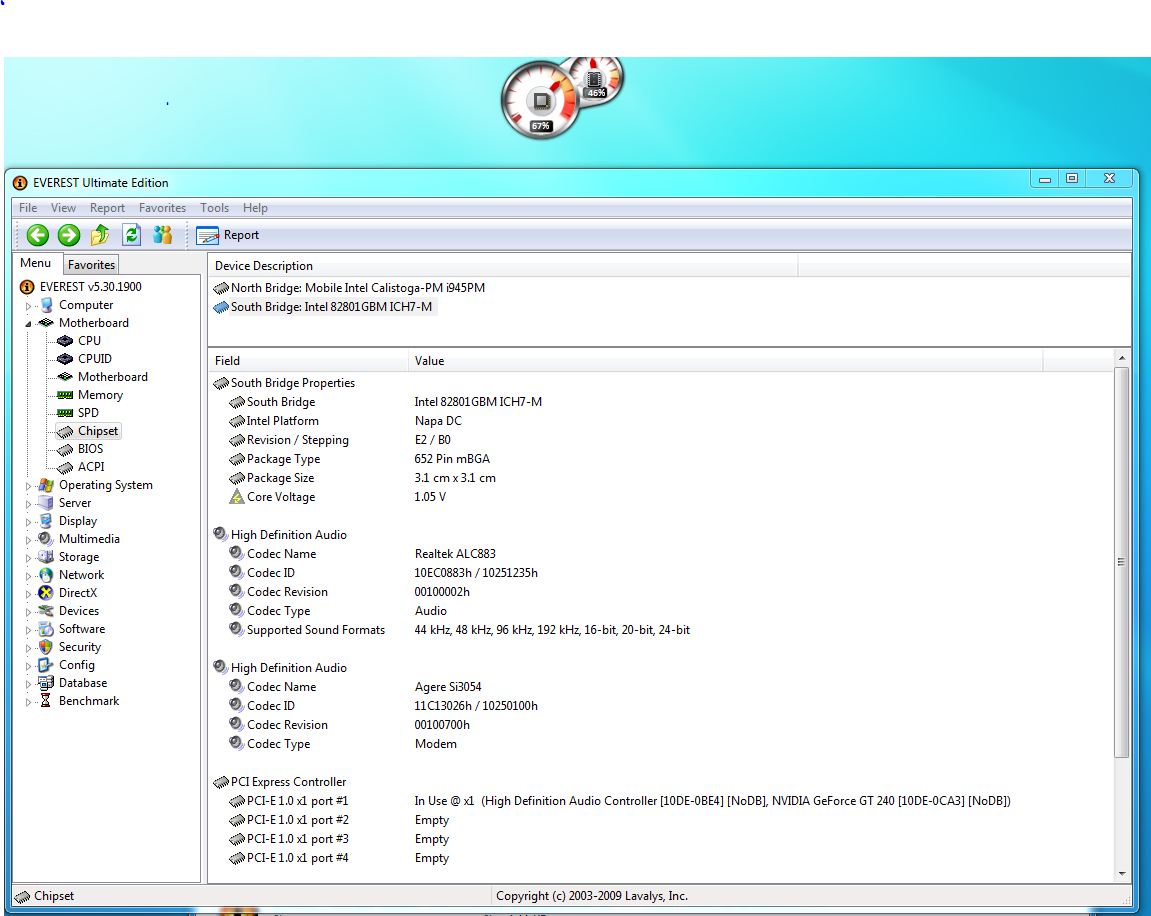Click the Devices icon in the tree

(46, 611)
